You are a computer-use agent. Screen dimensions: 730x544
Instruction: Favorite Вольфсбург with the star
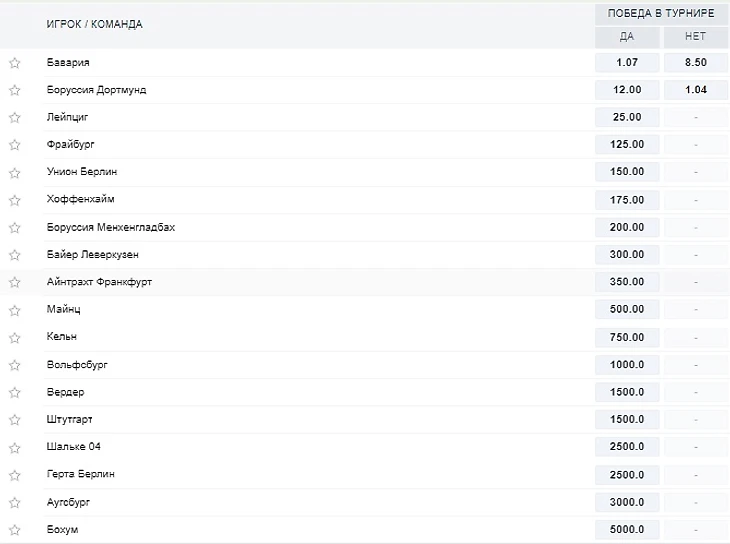15,365
